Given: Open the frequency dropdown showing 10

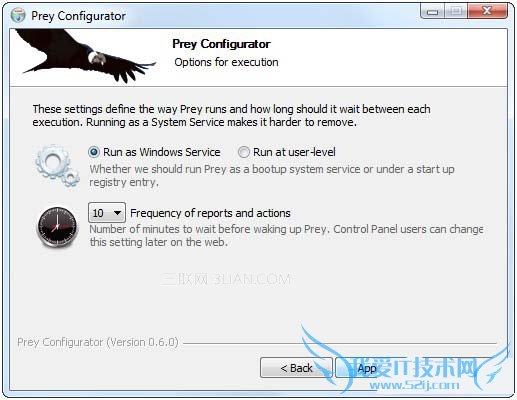Looking at the screenshot, I should click(107, 212).
